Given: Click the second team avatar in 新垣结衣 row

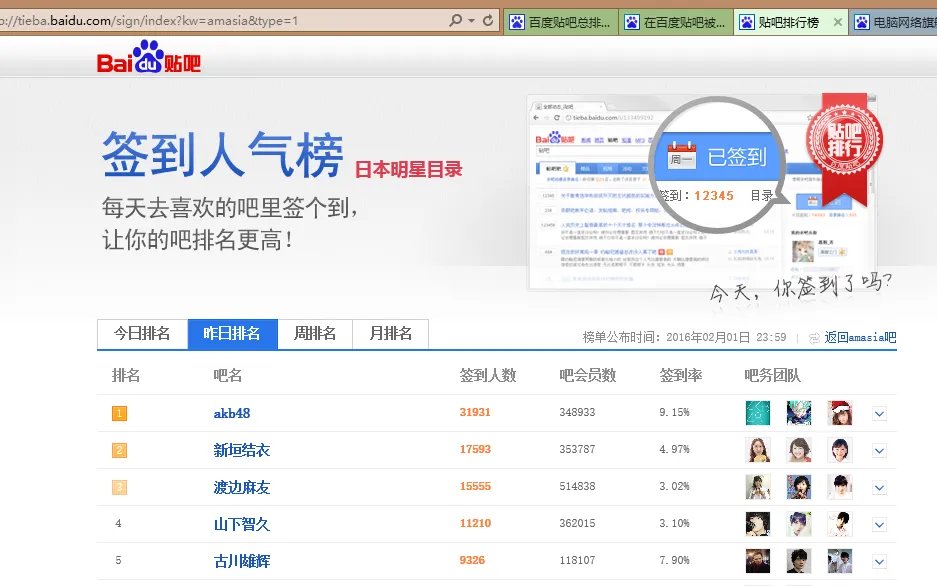Looking at the screenshot, I should click(799, 450).
